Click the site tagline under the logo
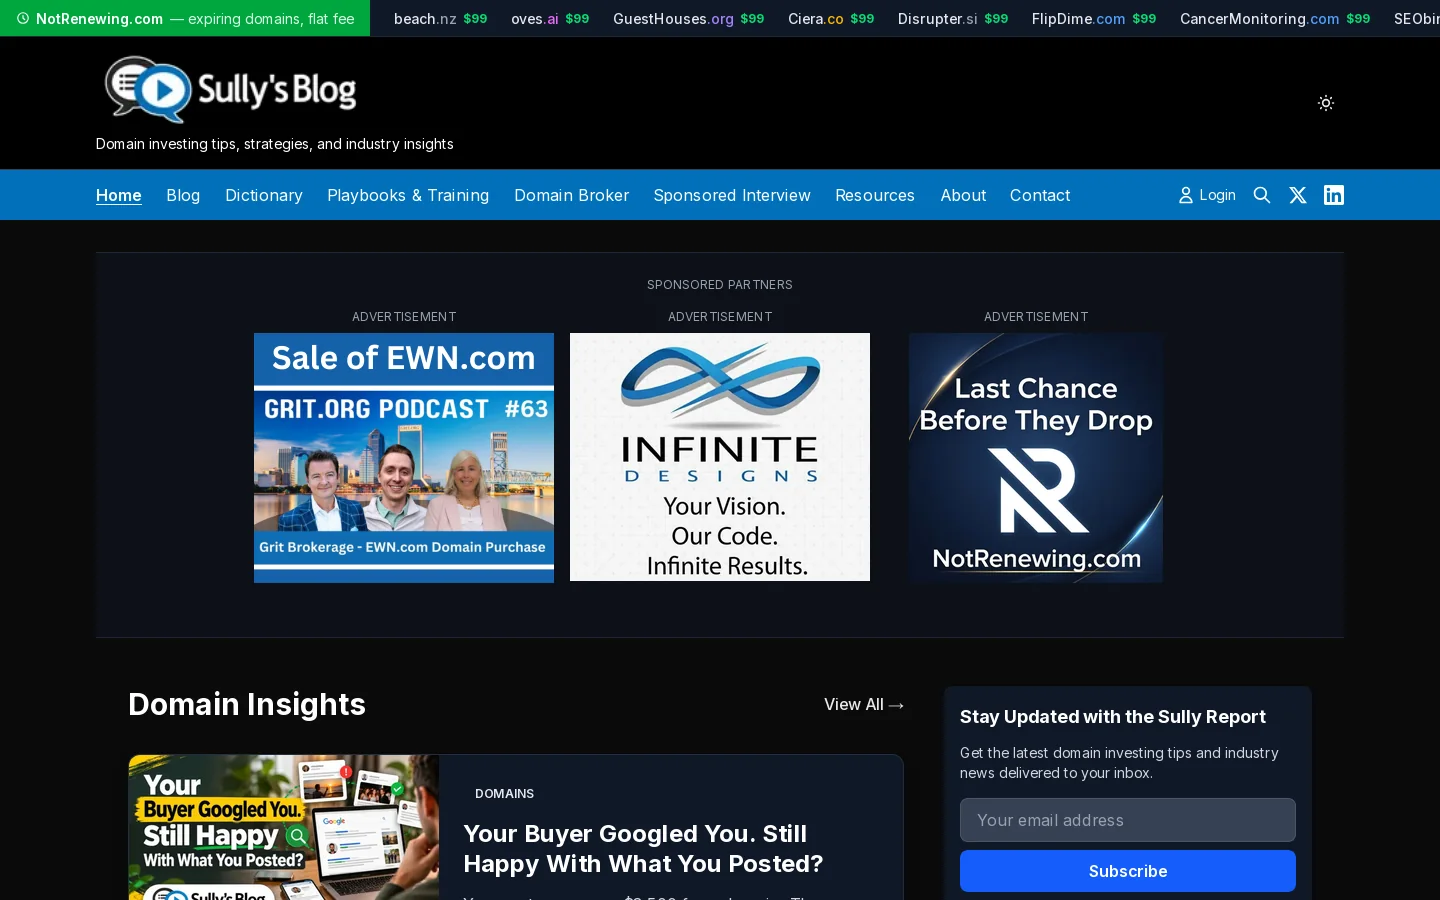 click(275, 144)
